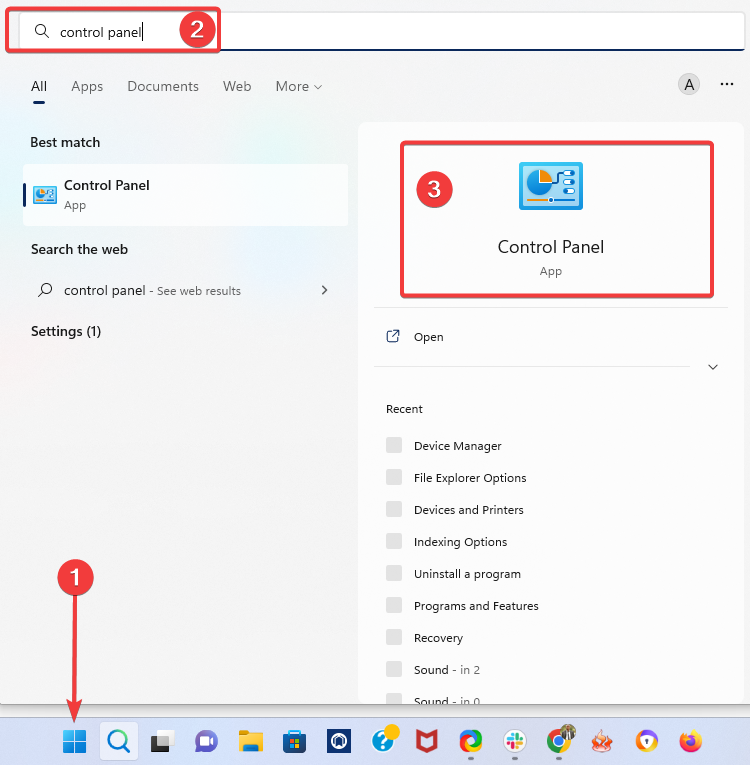Click the Device Manager recent item icon

394,445
